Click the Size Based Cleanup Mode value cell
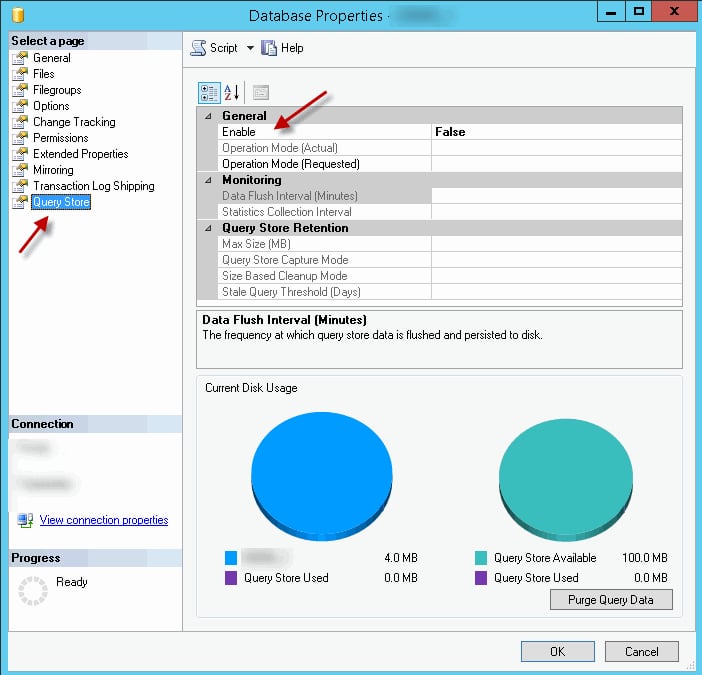 pos(556,276)
